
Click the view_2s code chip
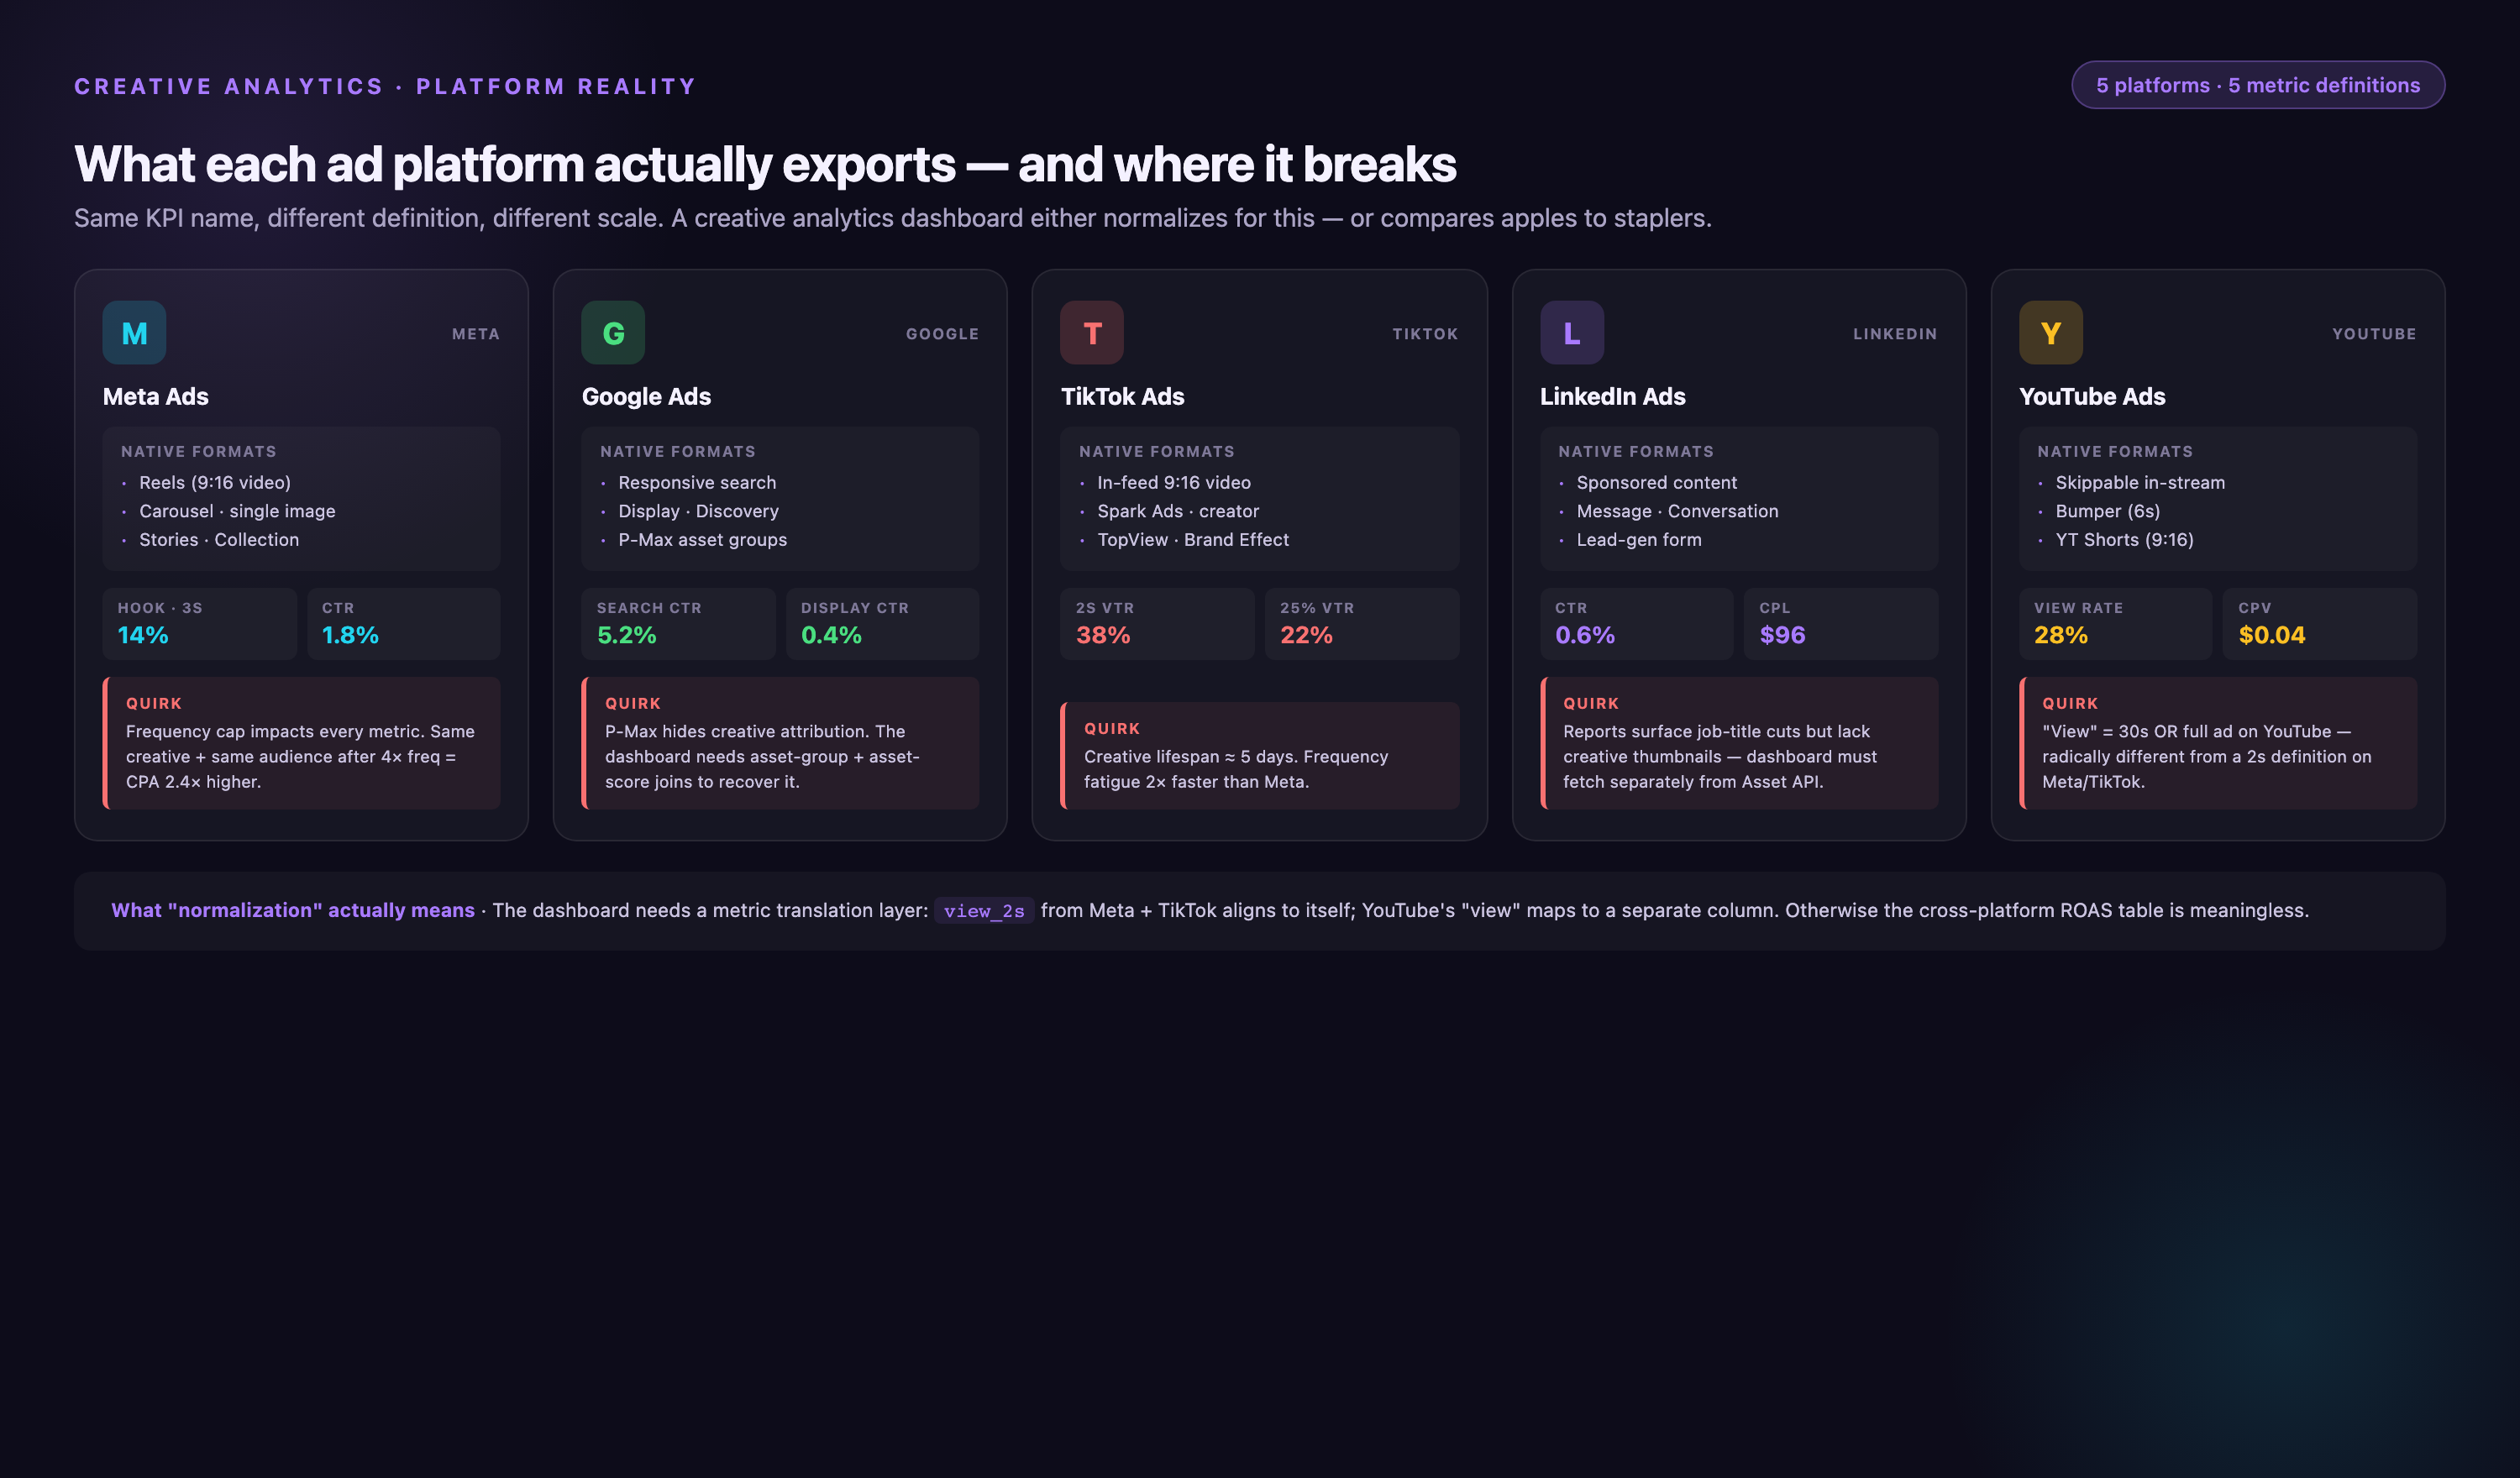(984, 911)
